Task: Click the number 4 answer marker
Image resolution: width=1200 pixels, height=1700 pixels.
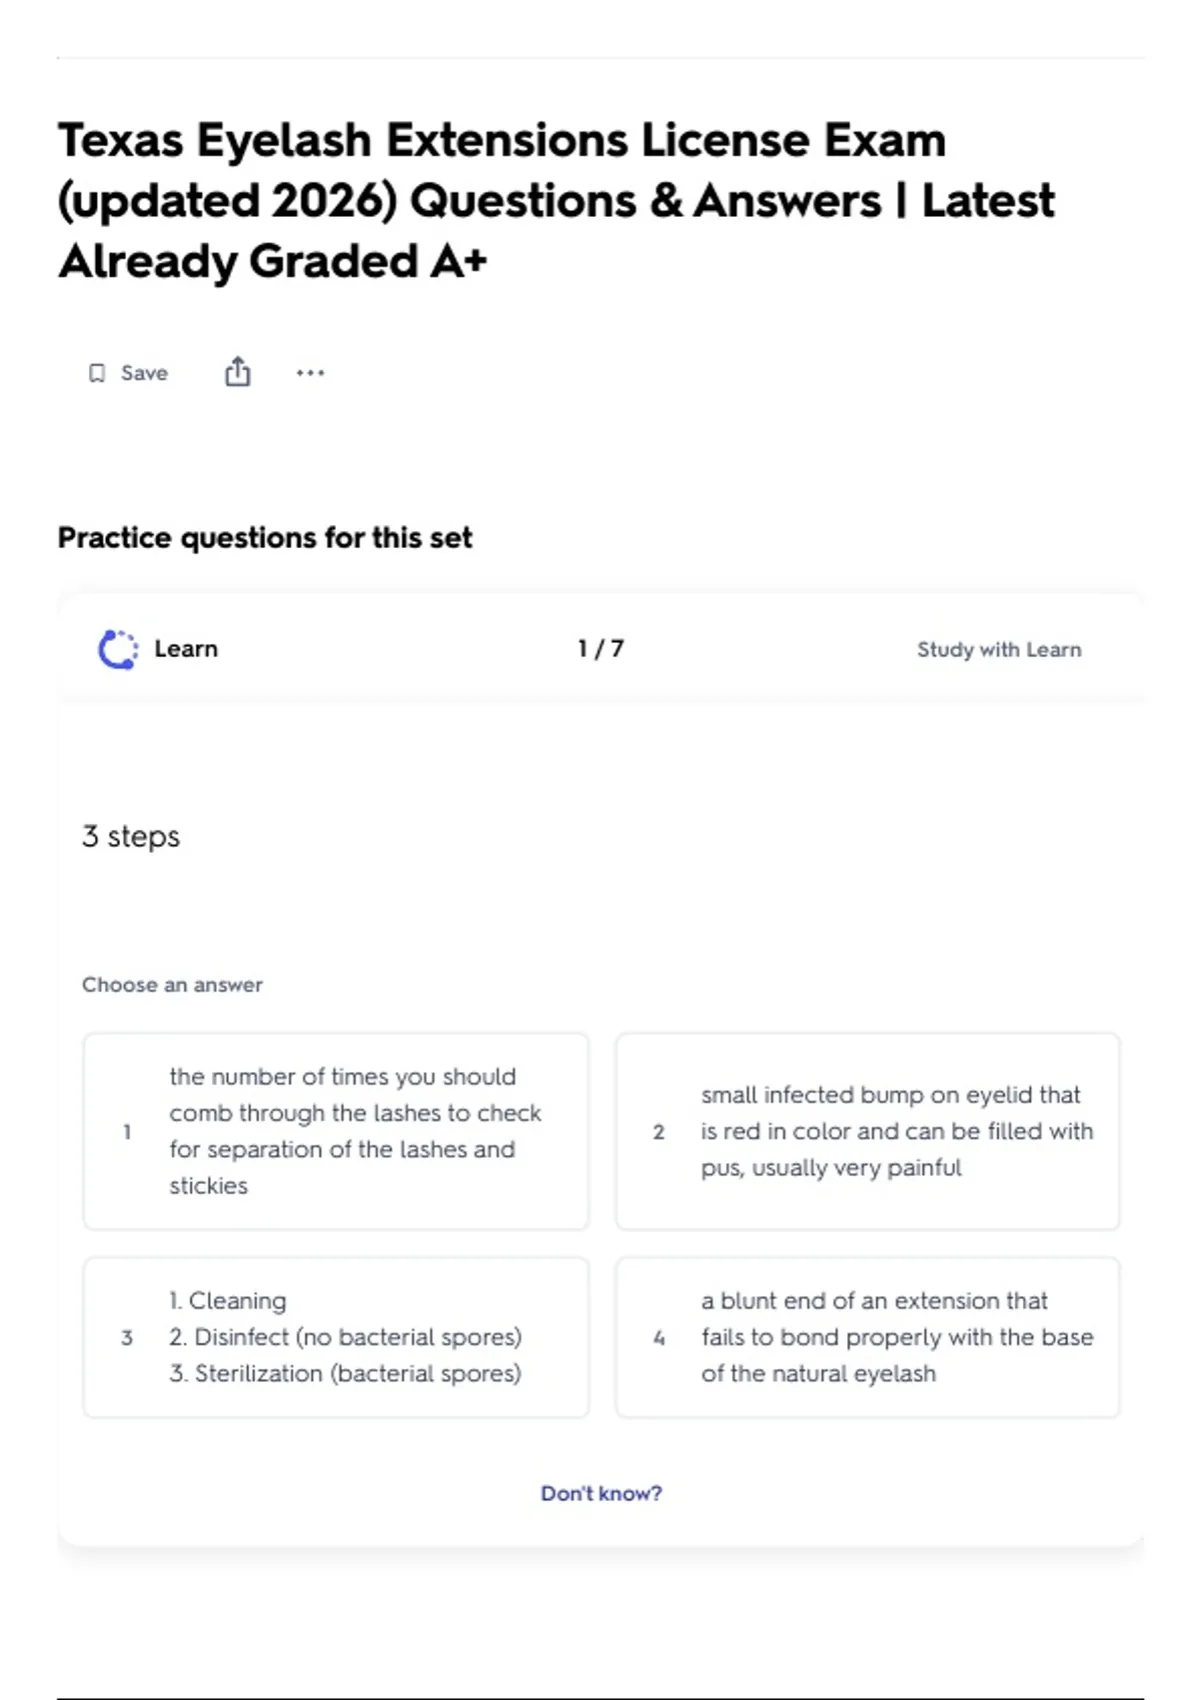Action: [659, 1338]
